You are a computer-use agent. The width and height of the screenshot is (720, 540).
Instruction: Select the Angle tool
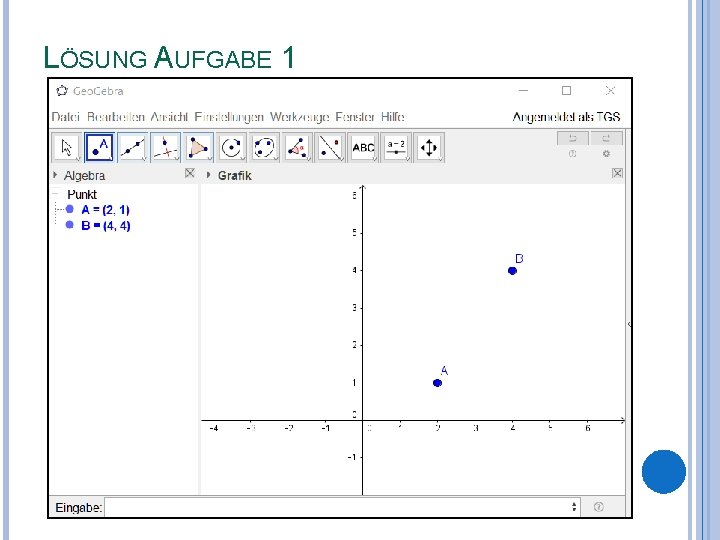pyautogui.click(x=297, y=147)
